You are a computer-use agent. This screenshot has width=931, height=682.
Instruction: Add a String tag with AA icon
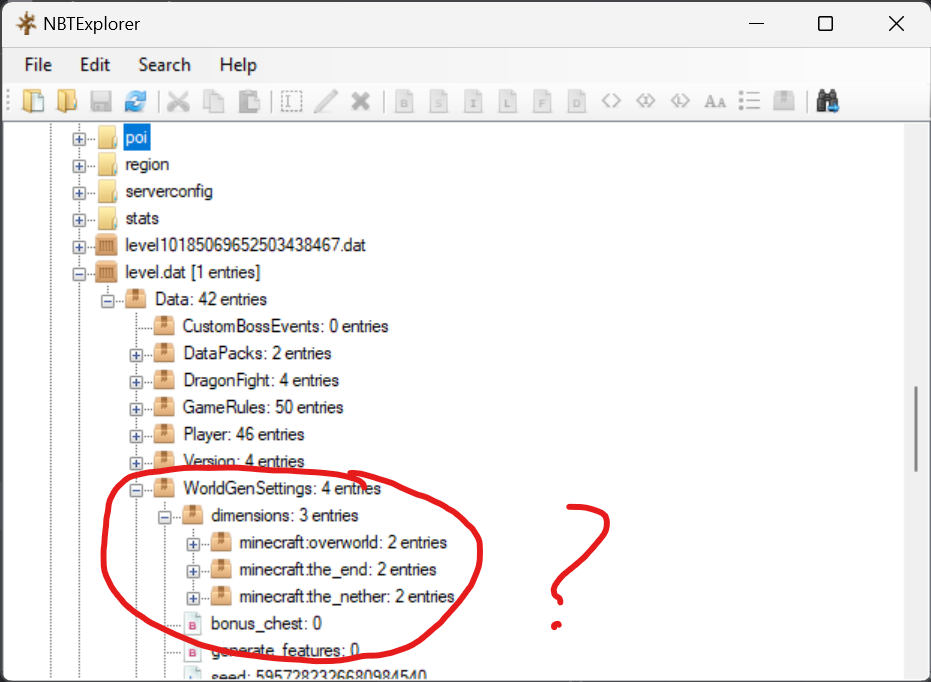tap(714, 101)
